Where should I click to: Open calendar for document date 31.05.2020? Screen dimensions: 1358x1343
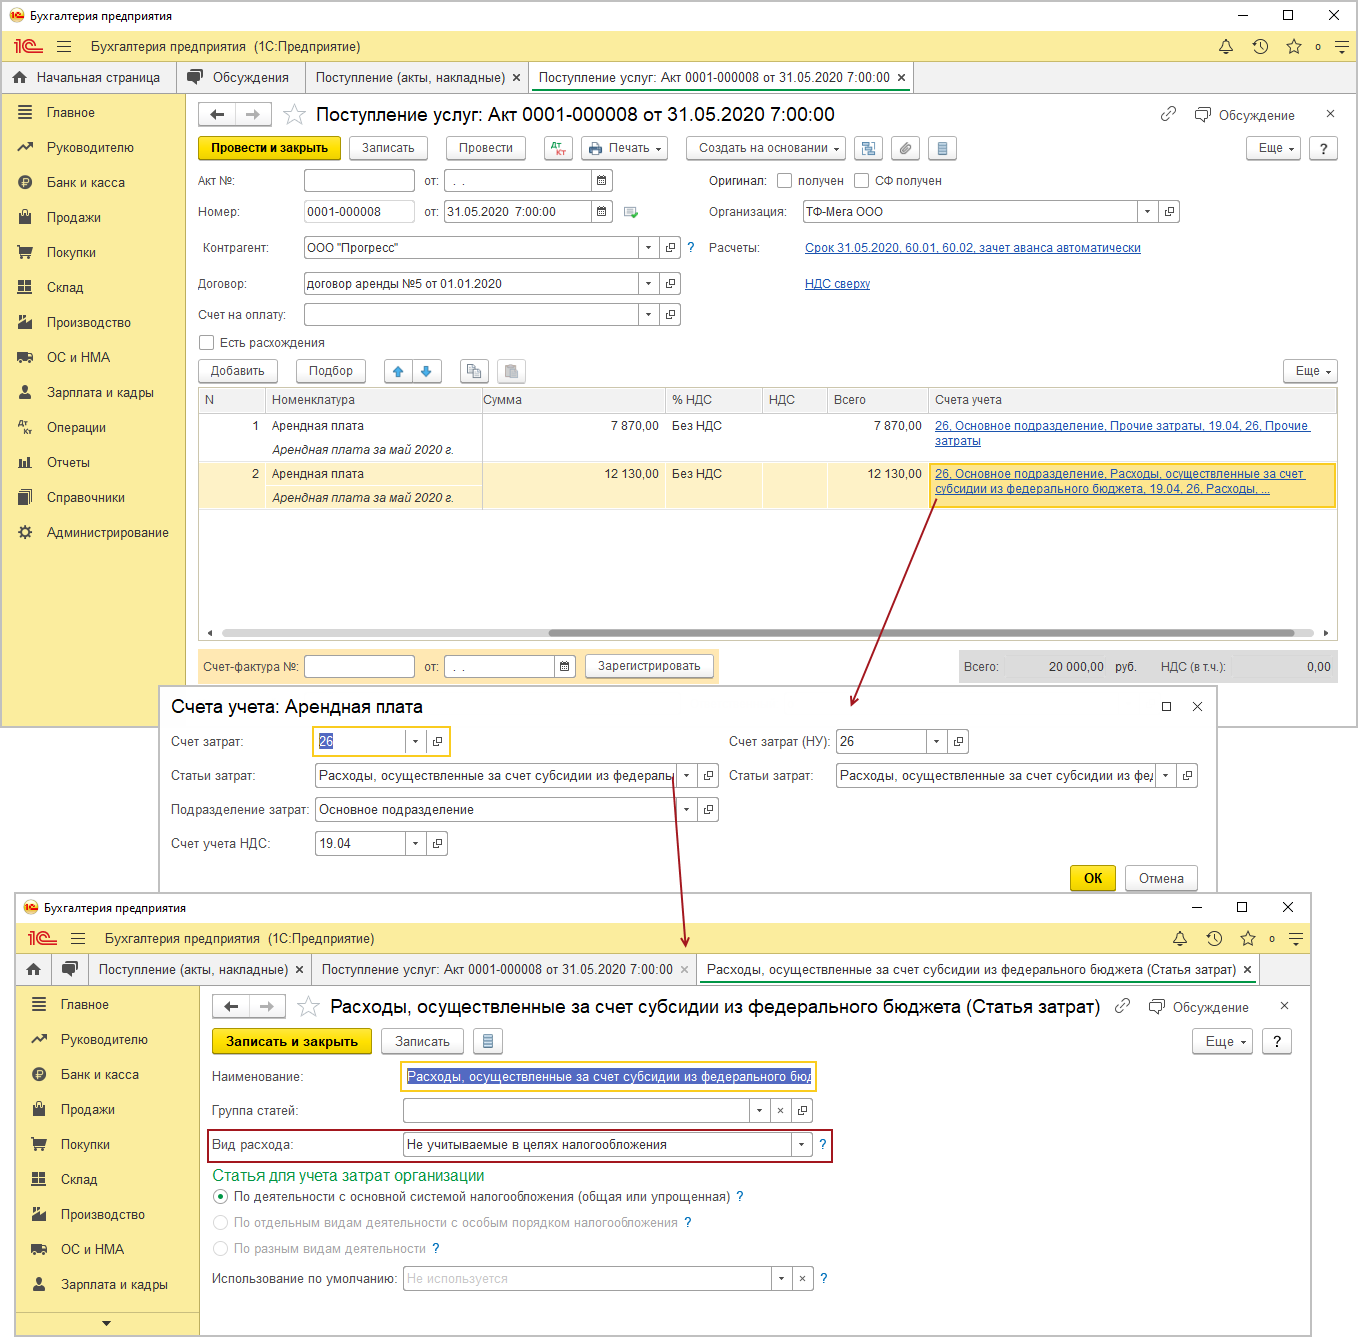602,212
